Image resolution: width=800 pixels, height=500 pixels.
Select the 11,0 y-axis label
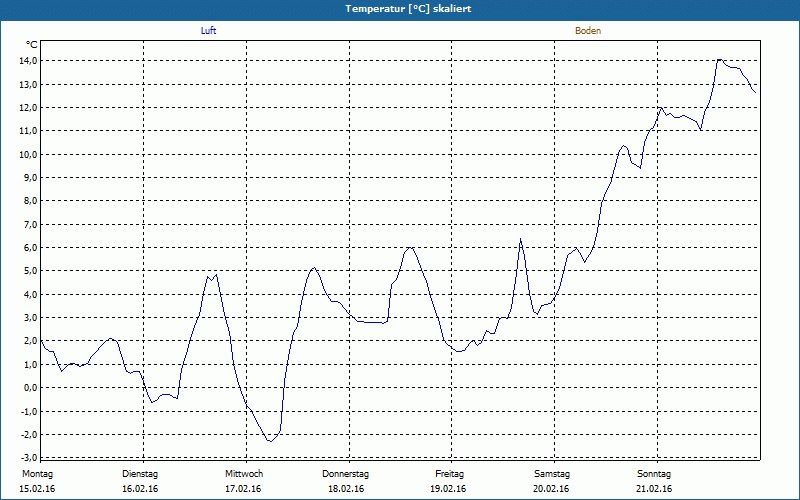coord(29,131)
